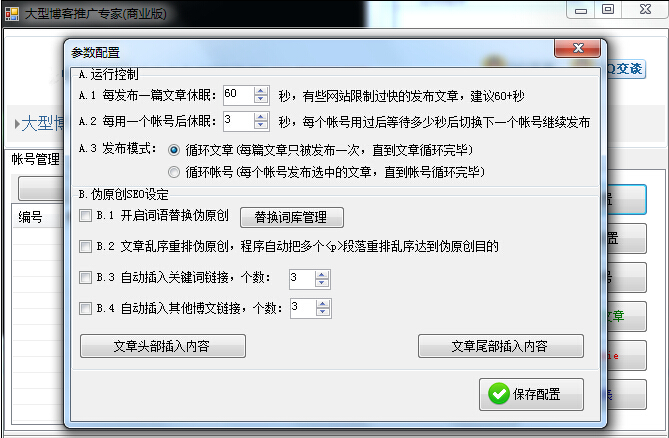669x438 pixels.
Task: Decrease the B.4 blog link count
Action: click(x=323, y=313)
